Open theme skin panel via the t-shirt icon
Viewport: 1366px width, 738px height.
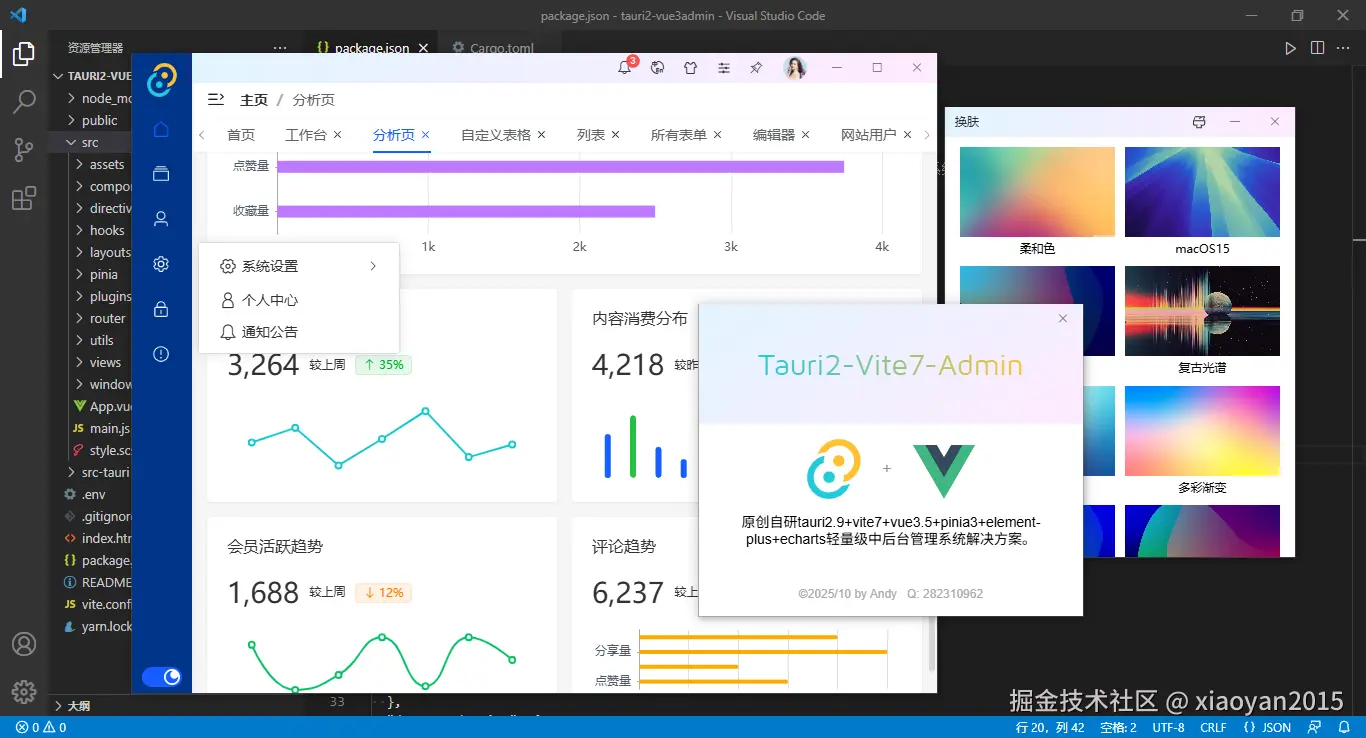tap(690, 67)
